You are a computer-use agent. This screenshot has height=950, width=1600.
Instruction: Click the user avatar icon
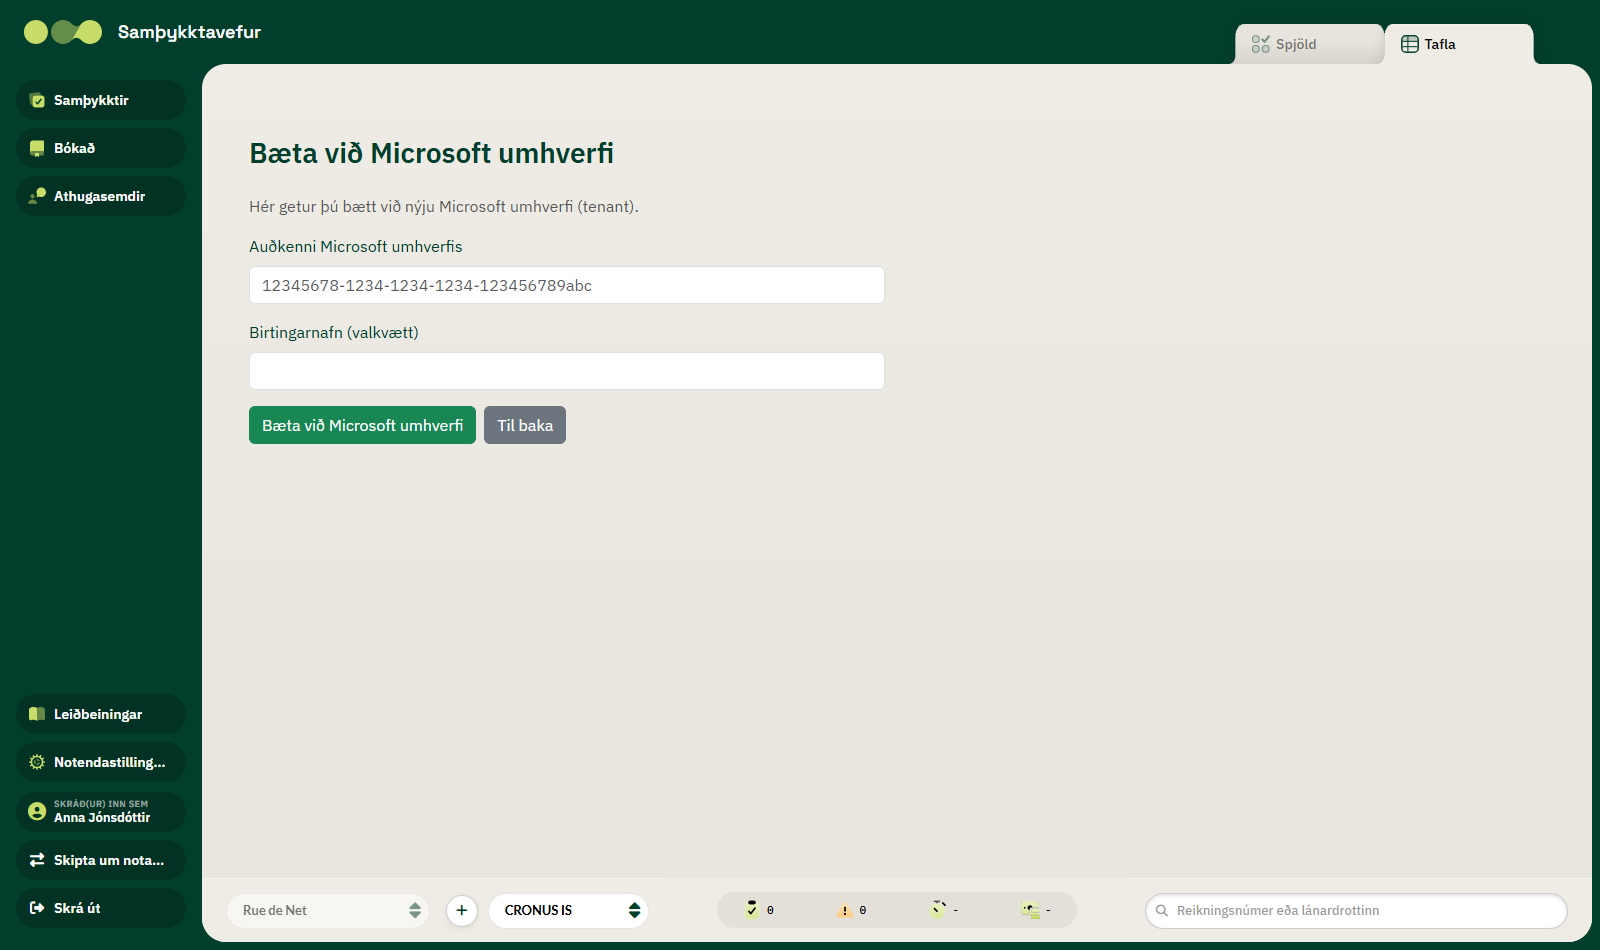37,811
